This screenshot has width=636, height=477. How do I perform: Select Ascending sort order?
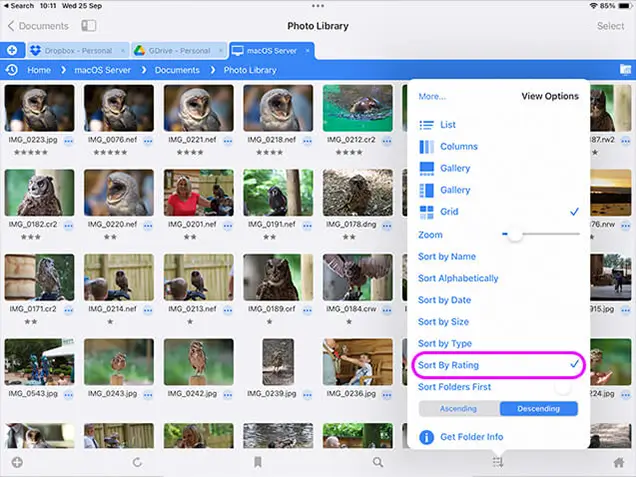coord(459,409)
